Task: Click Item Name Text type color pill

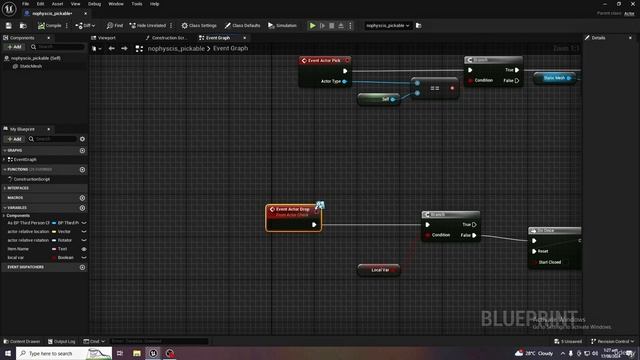Action: 54,249
